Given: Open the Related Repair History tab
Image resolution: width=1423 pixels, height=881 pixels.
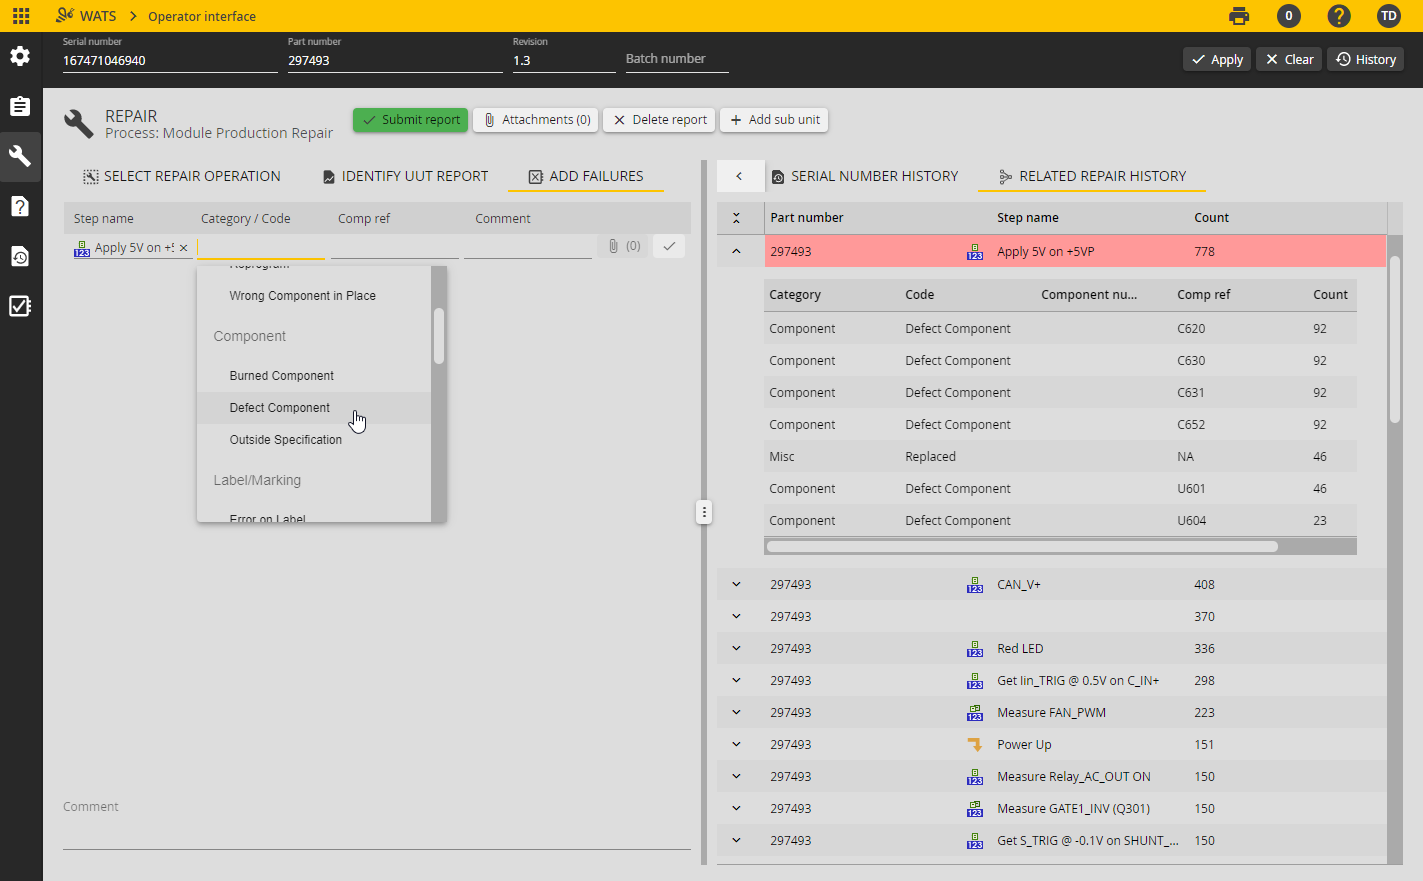Looking at the screenshot, I should click(x=1092, y=176).
